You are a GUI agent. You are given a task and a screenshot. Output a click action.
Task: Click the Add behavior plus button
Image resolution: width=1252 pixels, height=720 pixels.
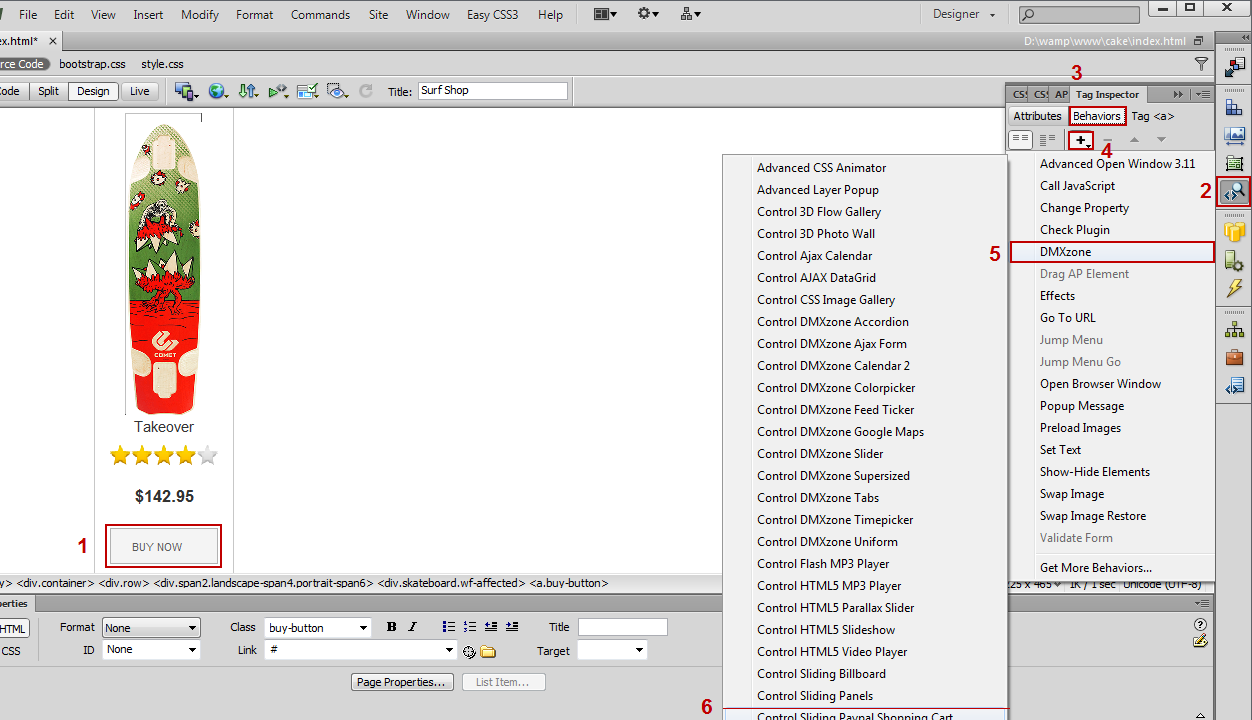point(1081,140)
